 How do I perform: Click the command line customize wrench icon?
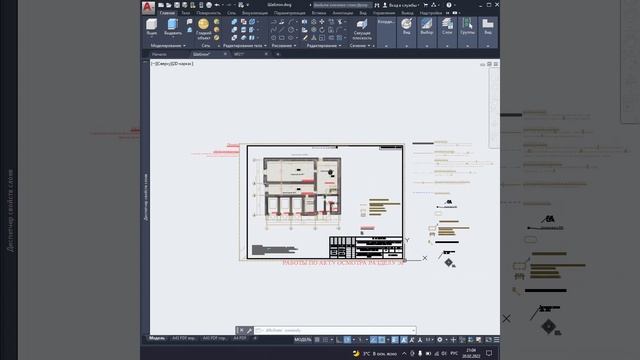(x=249, y=330)
